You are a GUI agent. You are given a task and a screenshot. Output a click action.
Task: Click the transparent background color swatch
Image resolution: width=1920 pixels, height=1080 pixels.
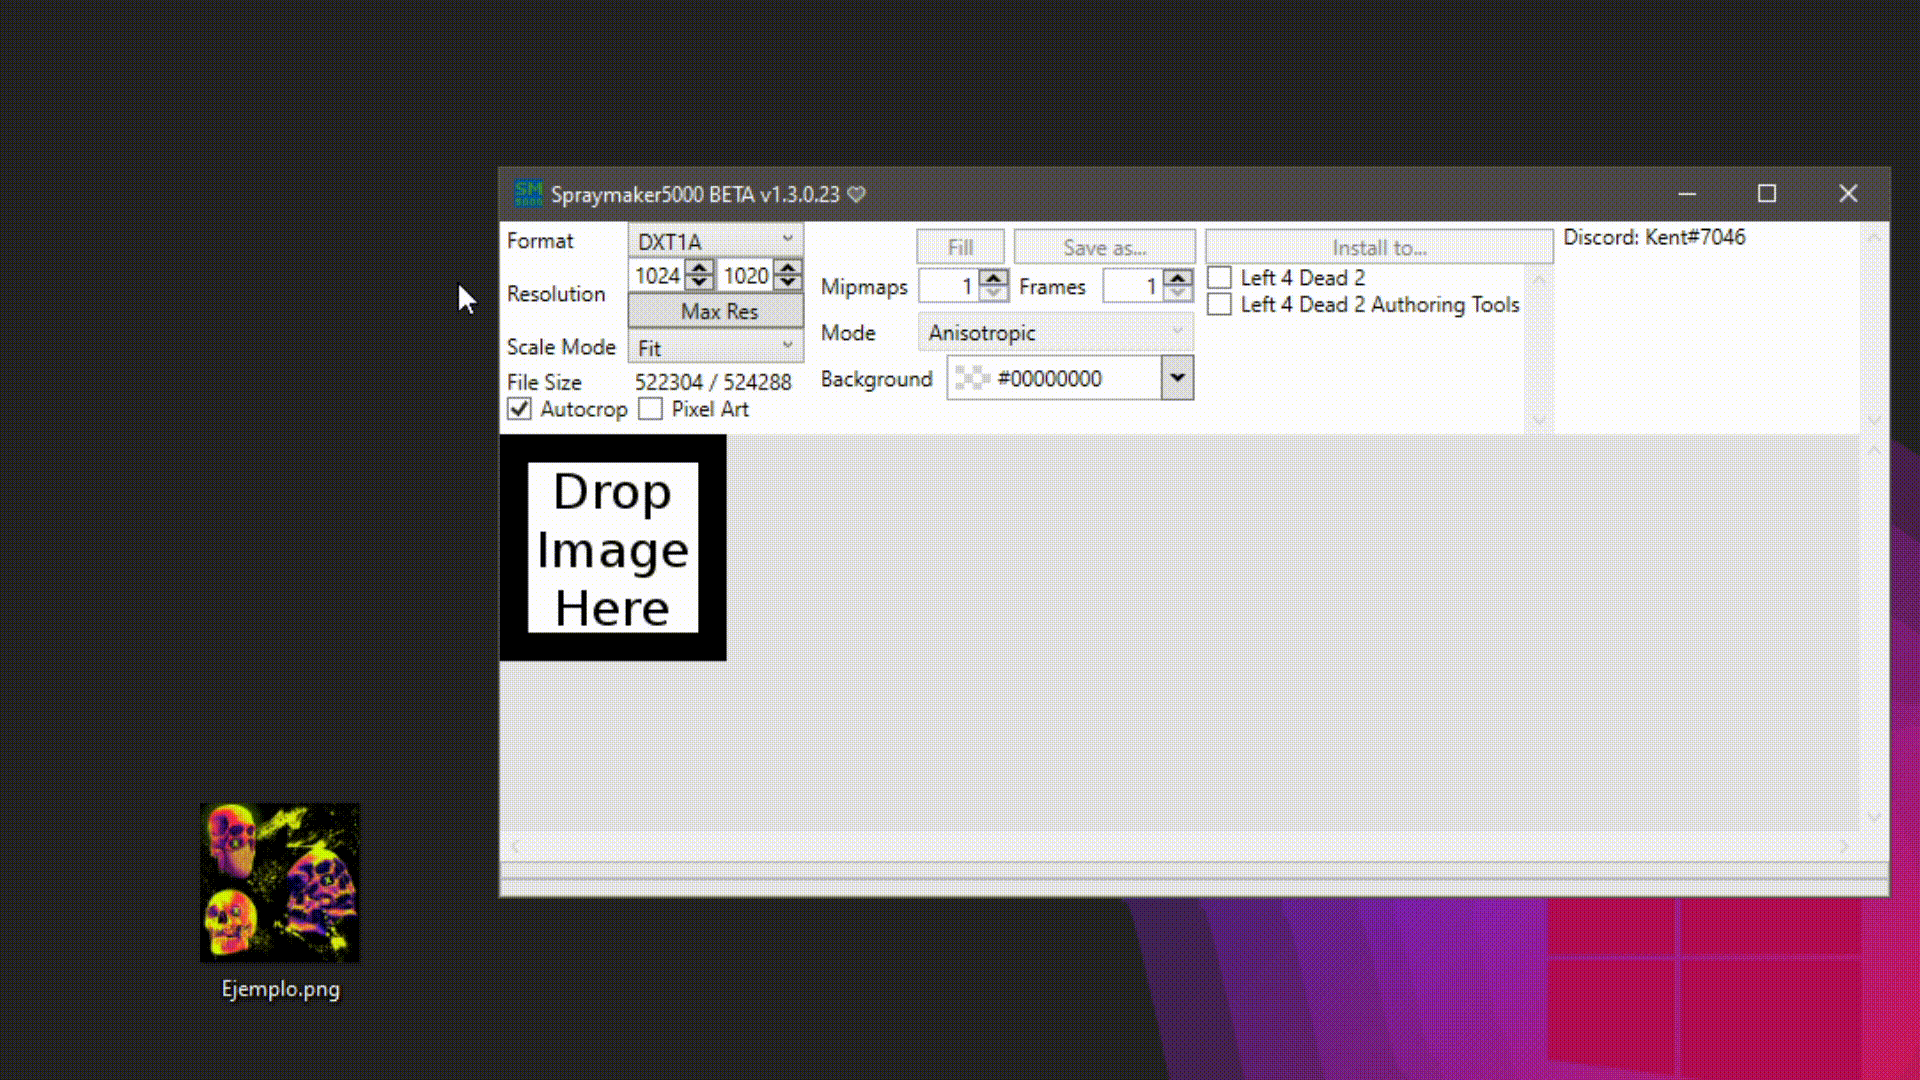[971, 378]
